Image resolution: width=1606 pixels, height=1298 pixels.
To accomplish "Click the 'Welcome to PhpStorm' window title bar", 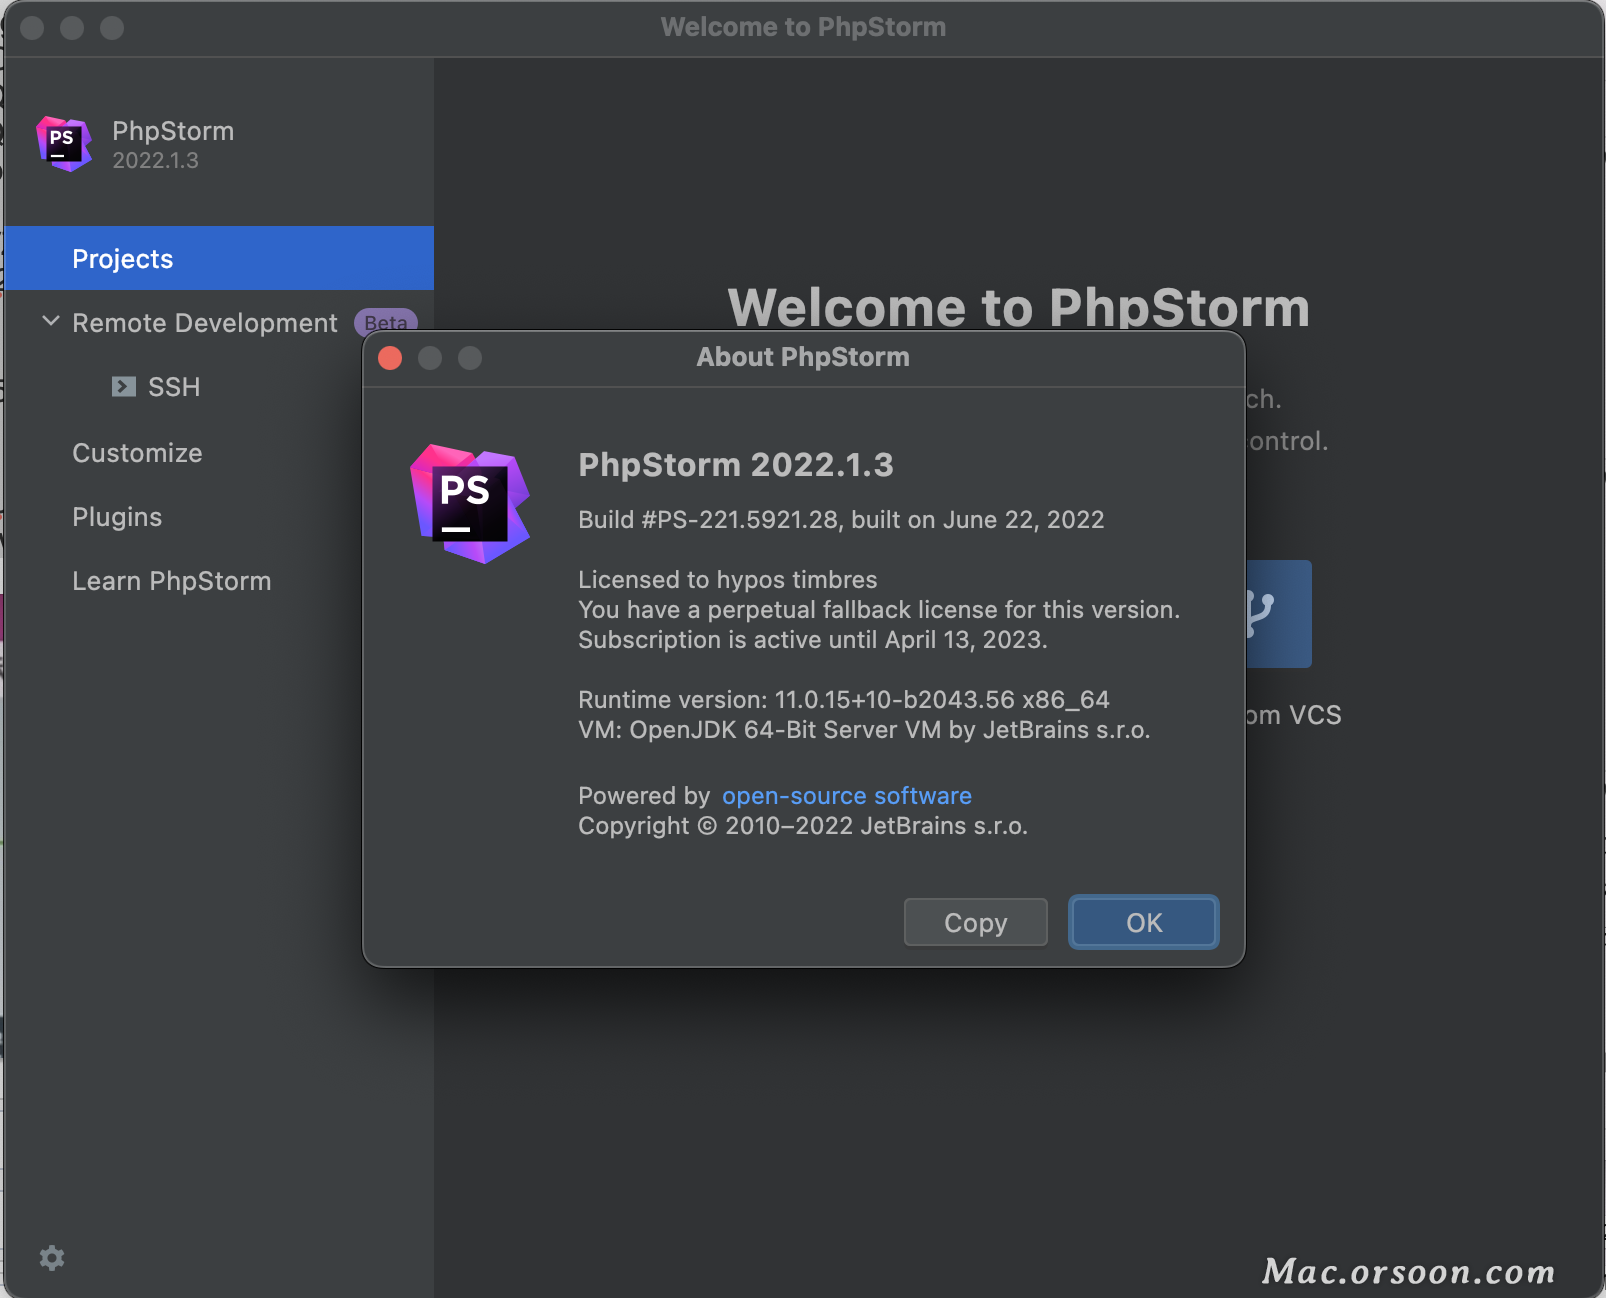I will pyautogui.click(x=803, y=28).
